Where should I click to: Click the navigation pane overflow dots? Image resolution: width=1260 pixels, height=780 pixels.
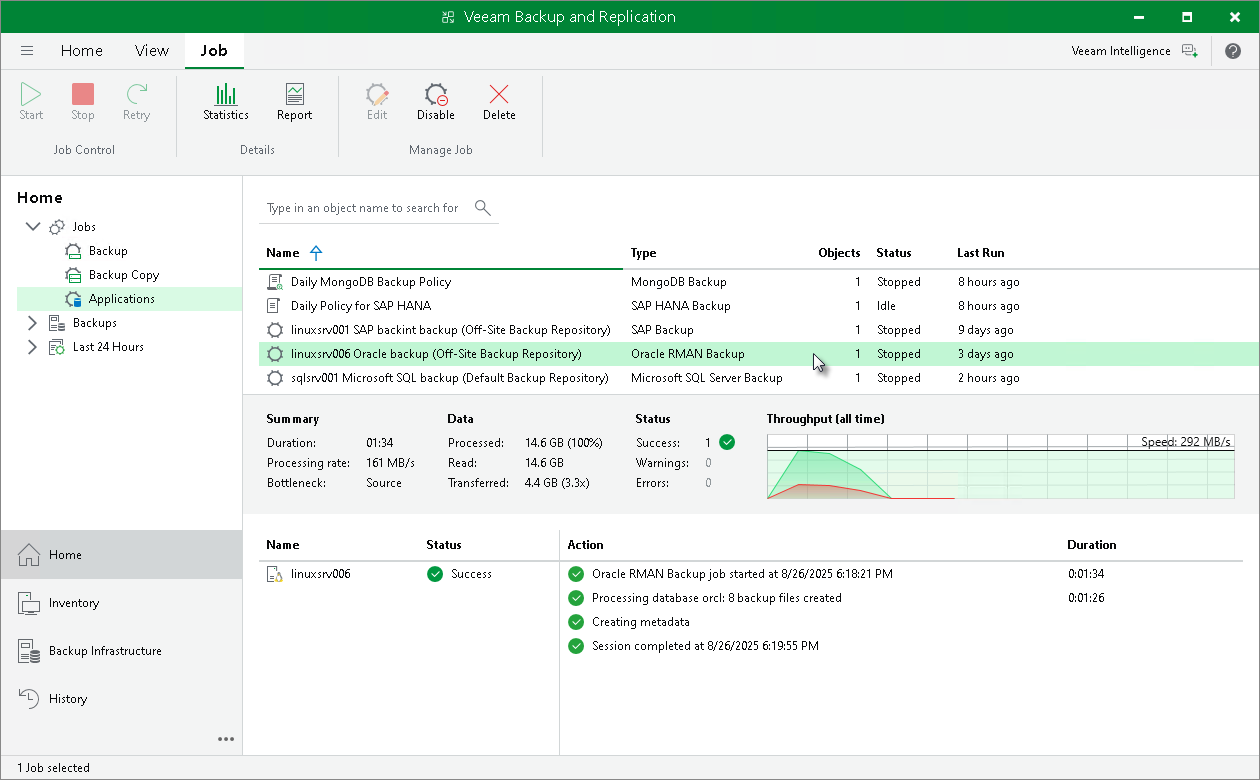click(226, 739)
